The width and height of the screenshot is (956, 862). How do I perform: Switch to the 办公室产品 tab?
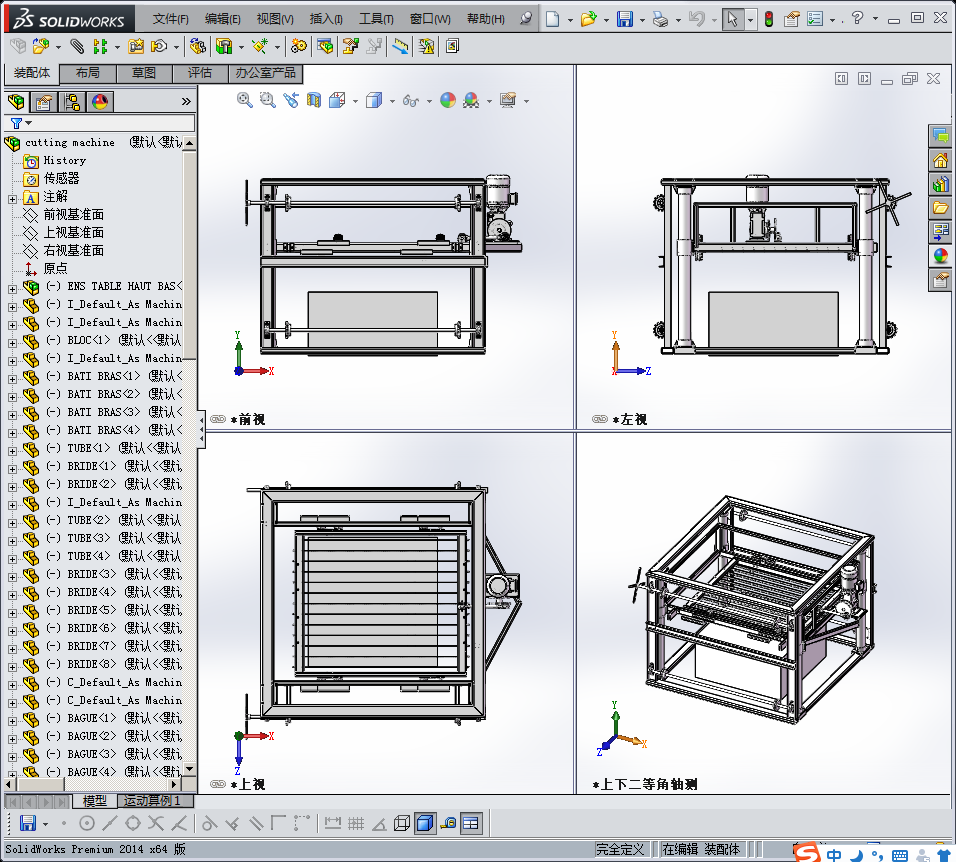265,73
